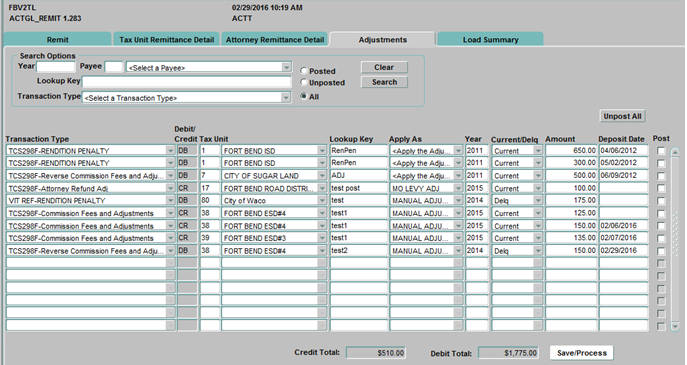The height and width of the screenshot is (365, 687).
Task: Click the 135.00 amount cell
Action: pos(571,238)
